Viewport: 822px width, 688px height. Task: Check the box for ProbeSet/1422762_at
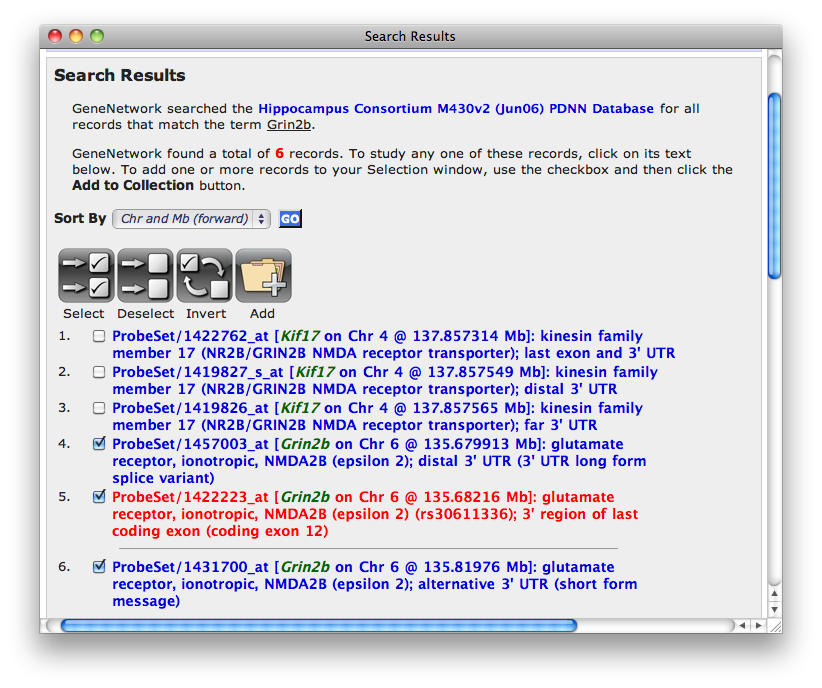pos(99,337)
